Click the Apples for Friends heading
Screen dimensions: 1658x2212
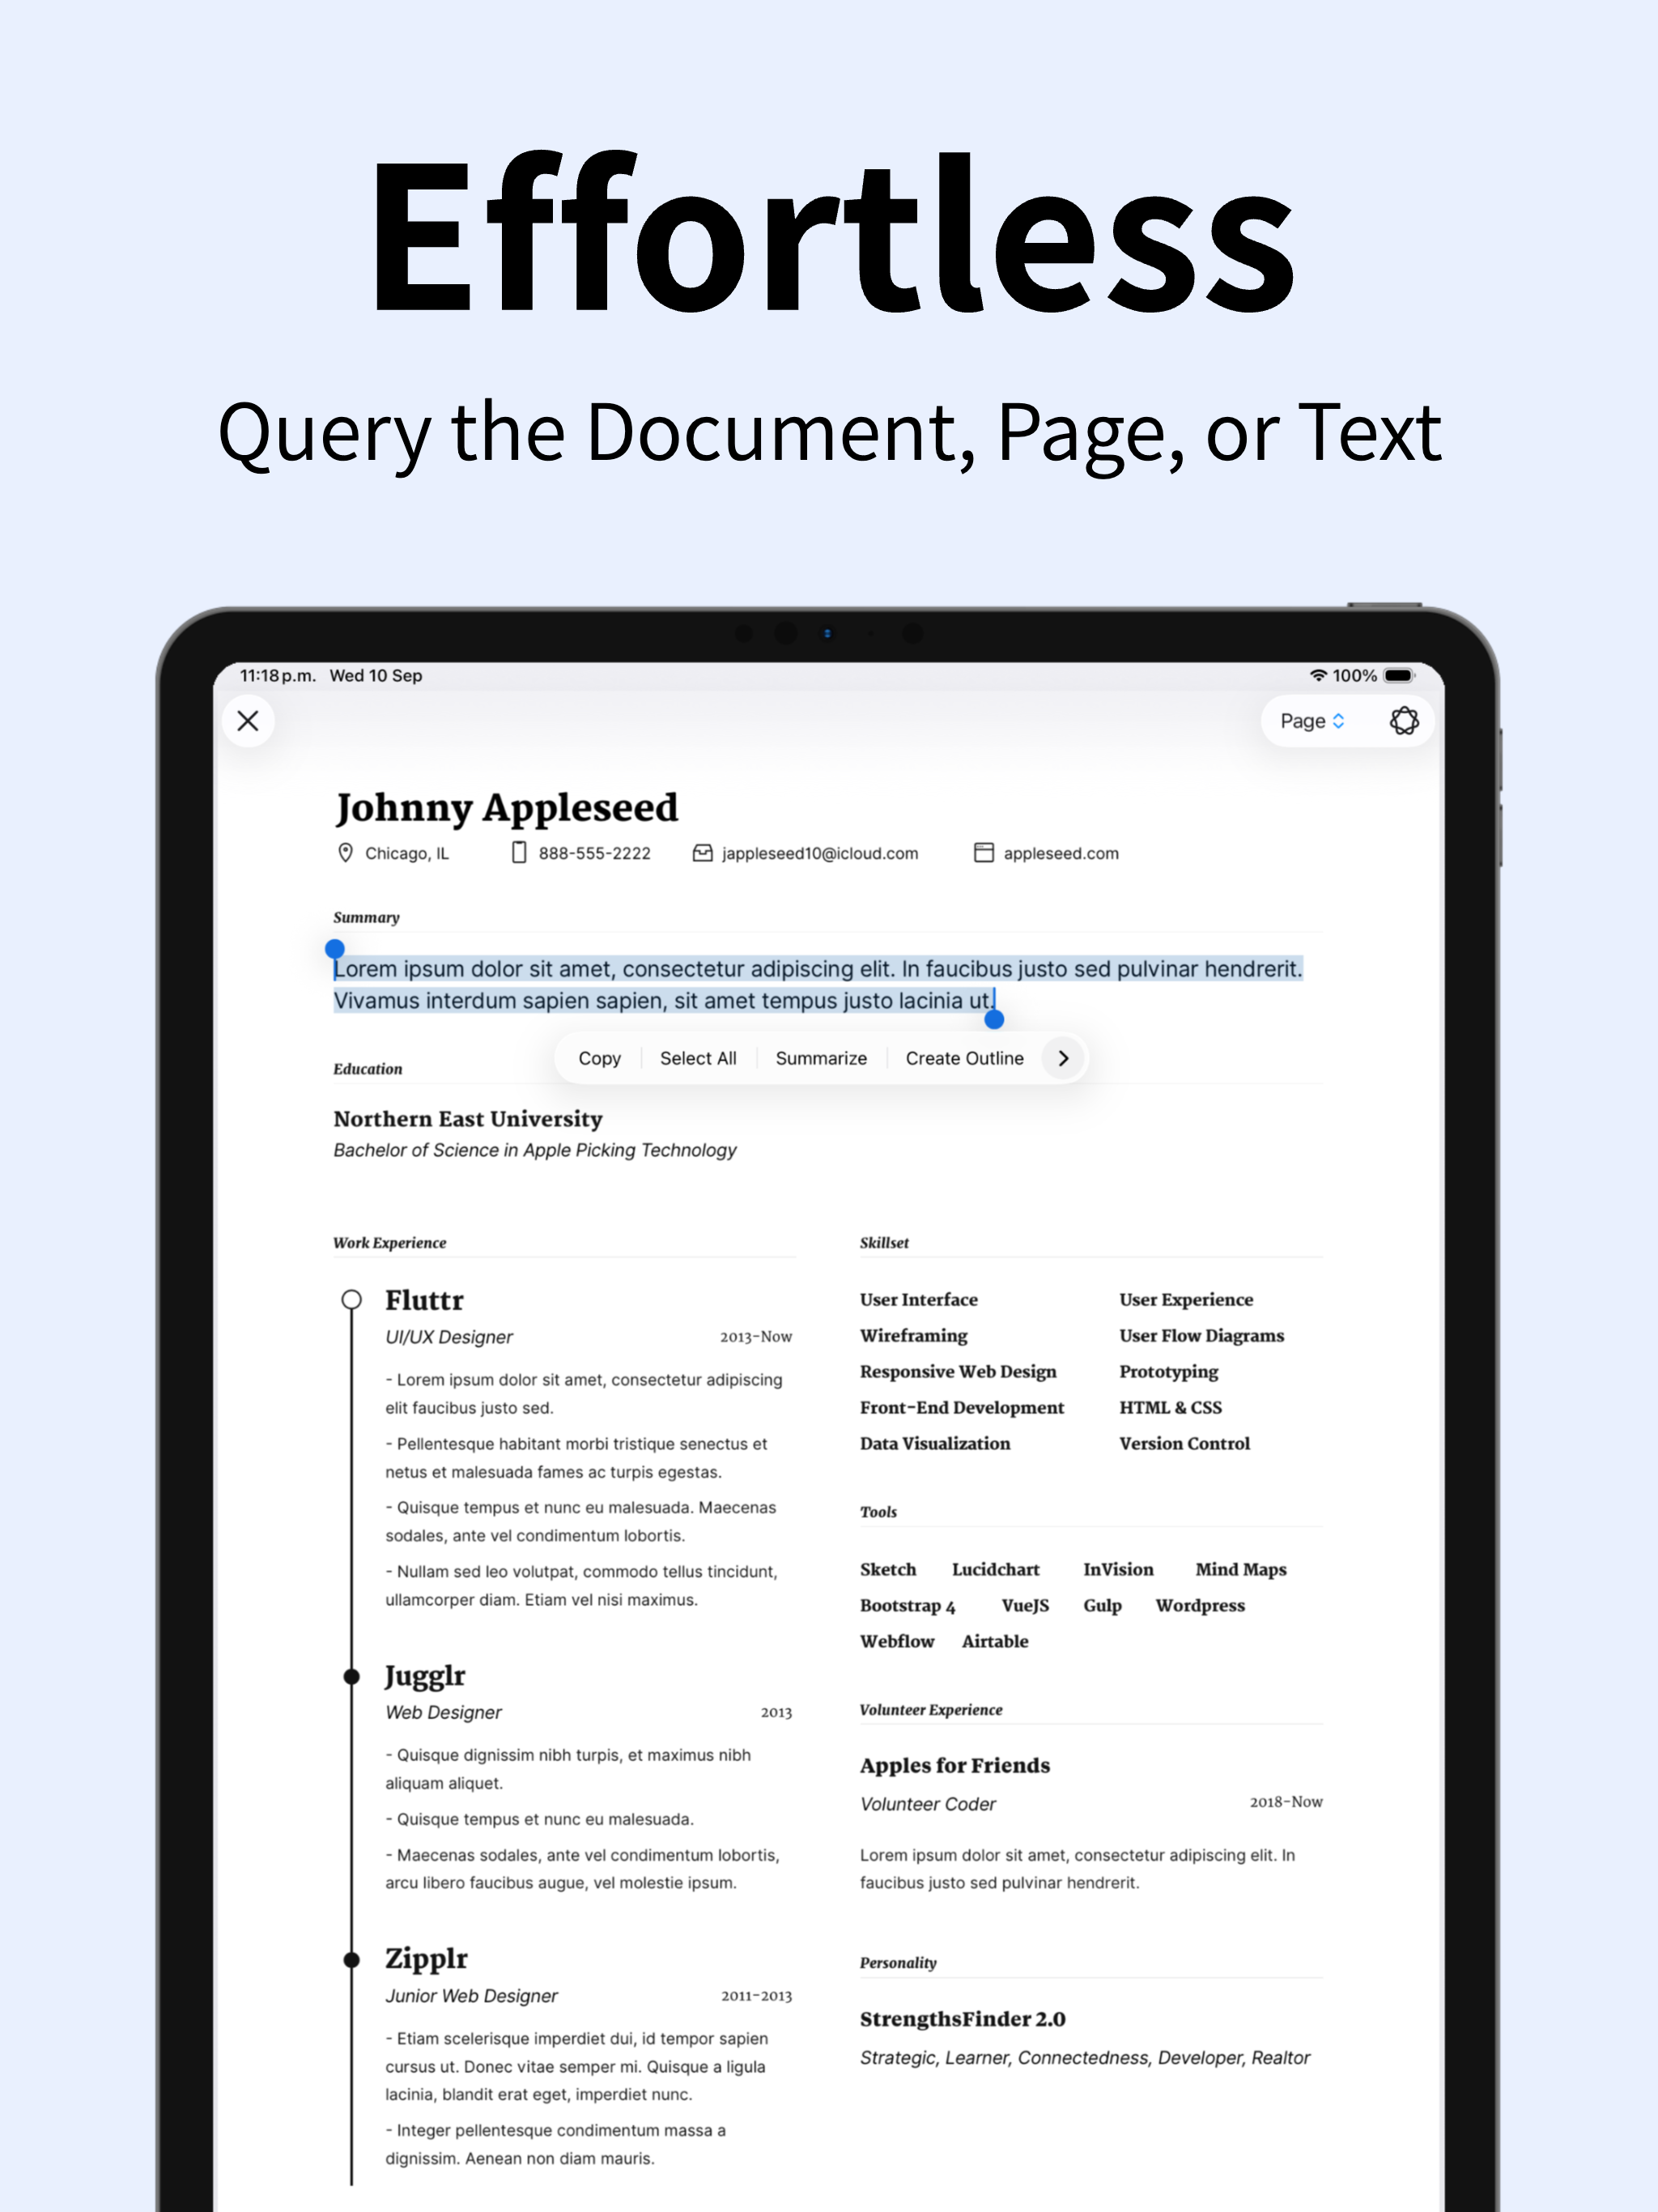(955, 1766)
